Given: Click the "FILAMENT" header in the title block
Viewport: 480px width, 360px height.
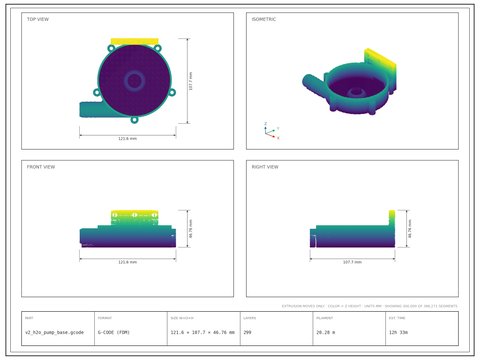Looking at the screenshot, I should coord(325,318).
